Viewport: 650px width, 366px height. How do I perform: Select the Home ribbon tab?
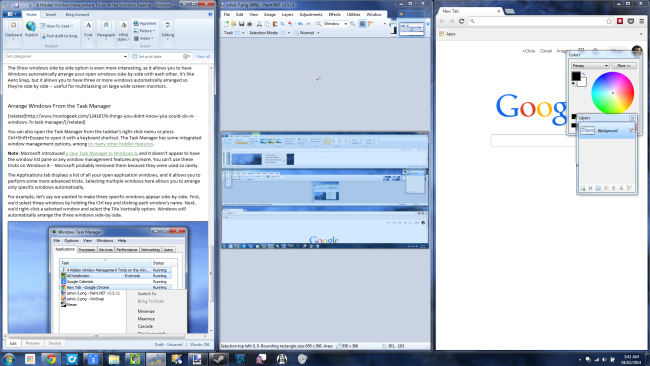31,15
